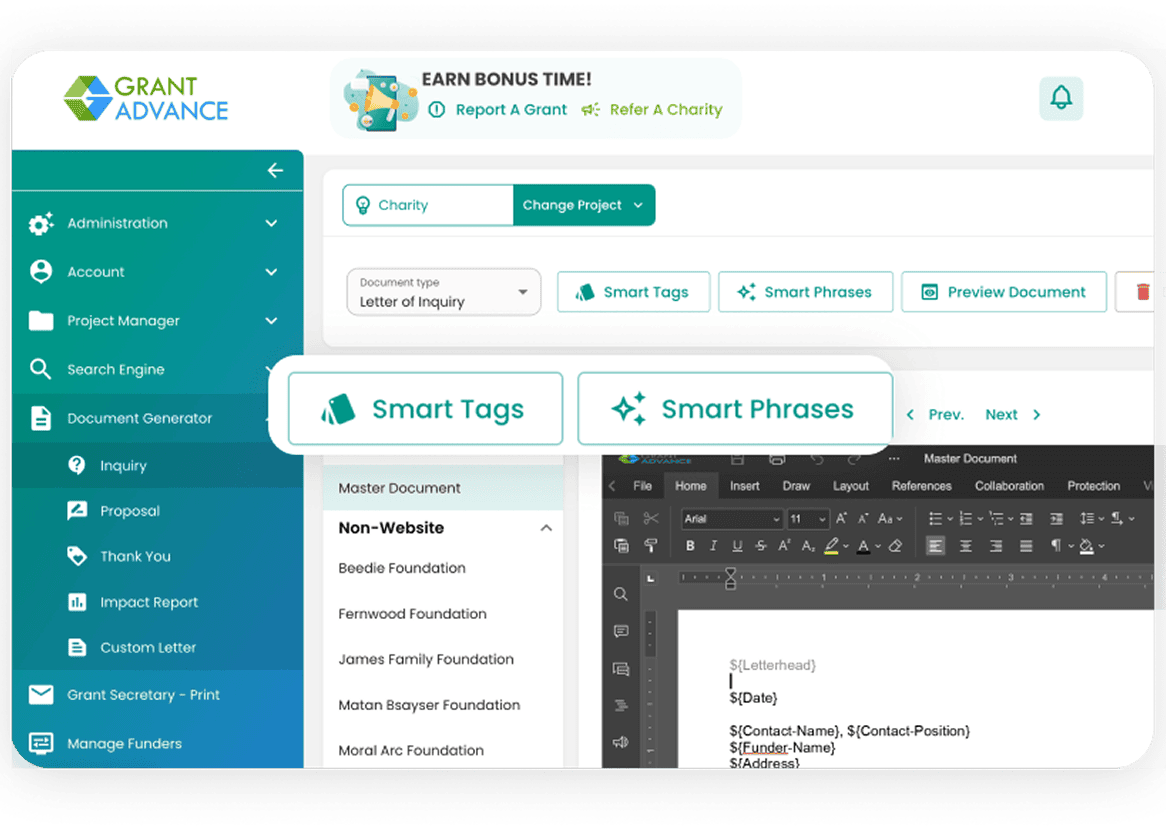Open the comments panel icon in the editor

pos(620,631)
